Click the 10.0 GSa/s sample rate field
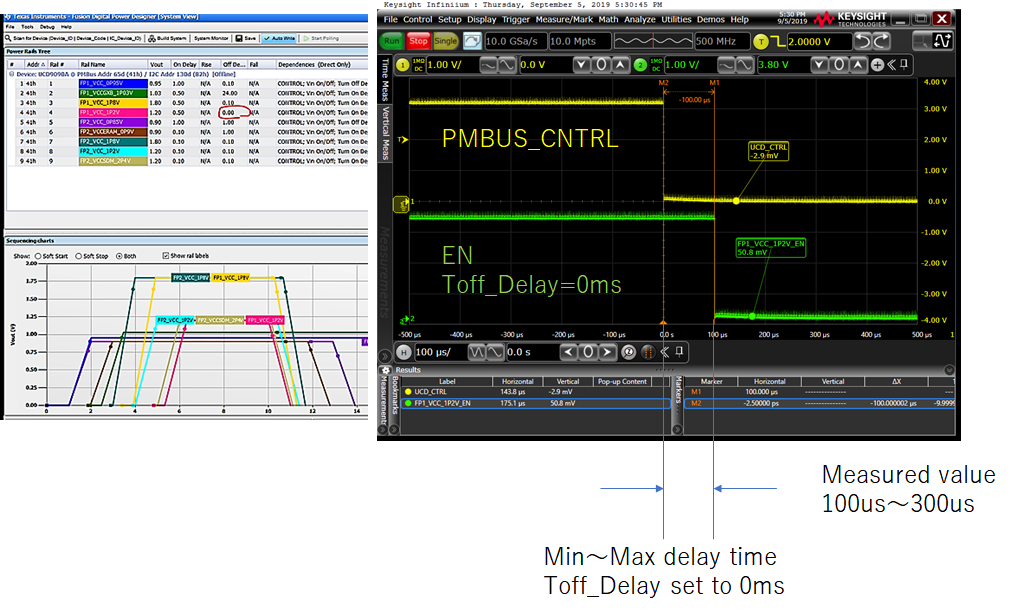This screenshot has height=616, width=1011. pos(515,41)
